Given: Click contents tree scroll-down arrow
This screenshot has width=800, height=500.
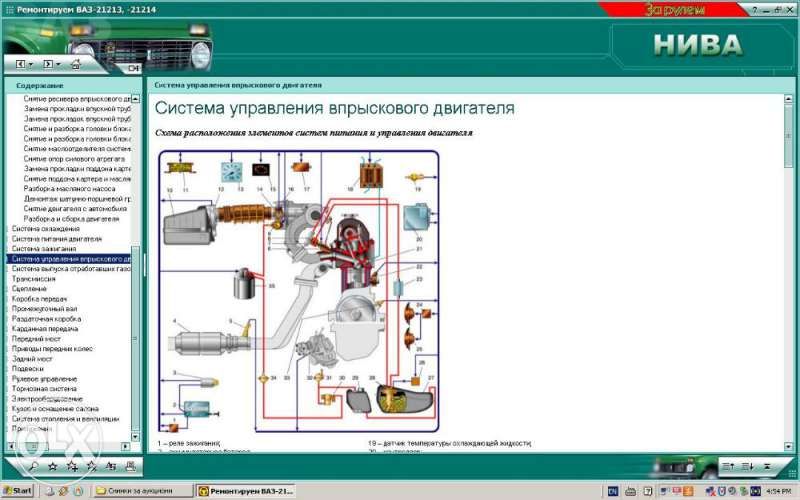Looking at the screenshot, I should tap(135, 437).
